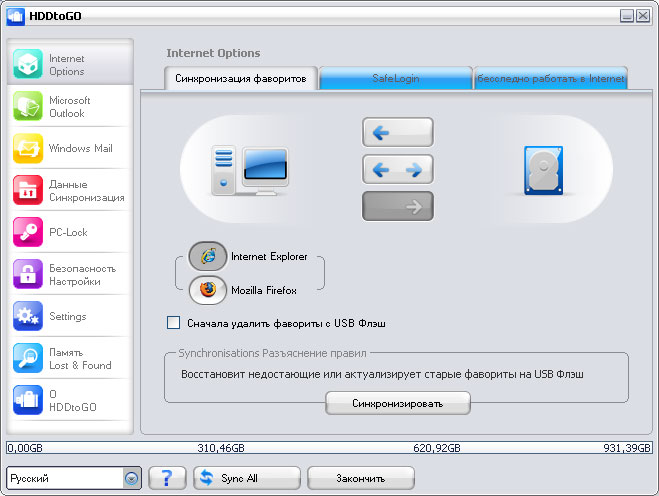Select the Mozilla Firefox browser icon
659x496 pixels.
pos(208,290)
